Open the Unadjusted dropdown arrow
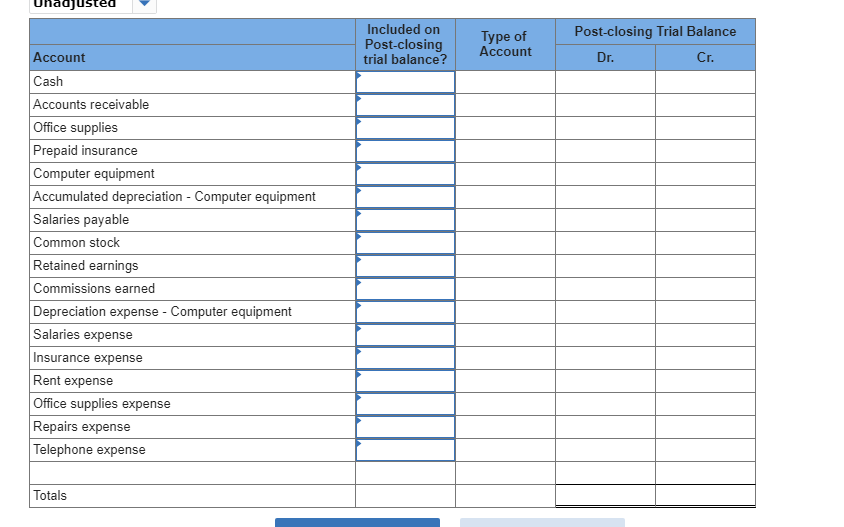 click(144, 4)
